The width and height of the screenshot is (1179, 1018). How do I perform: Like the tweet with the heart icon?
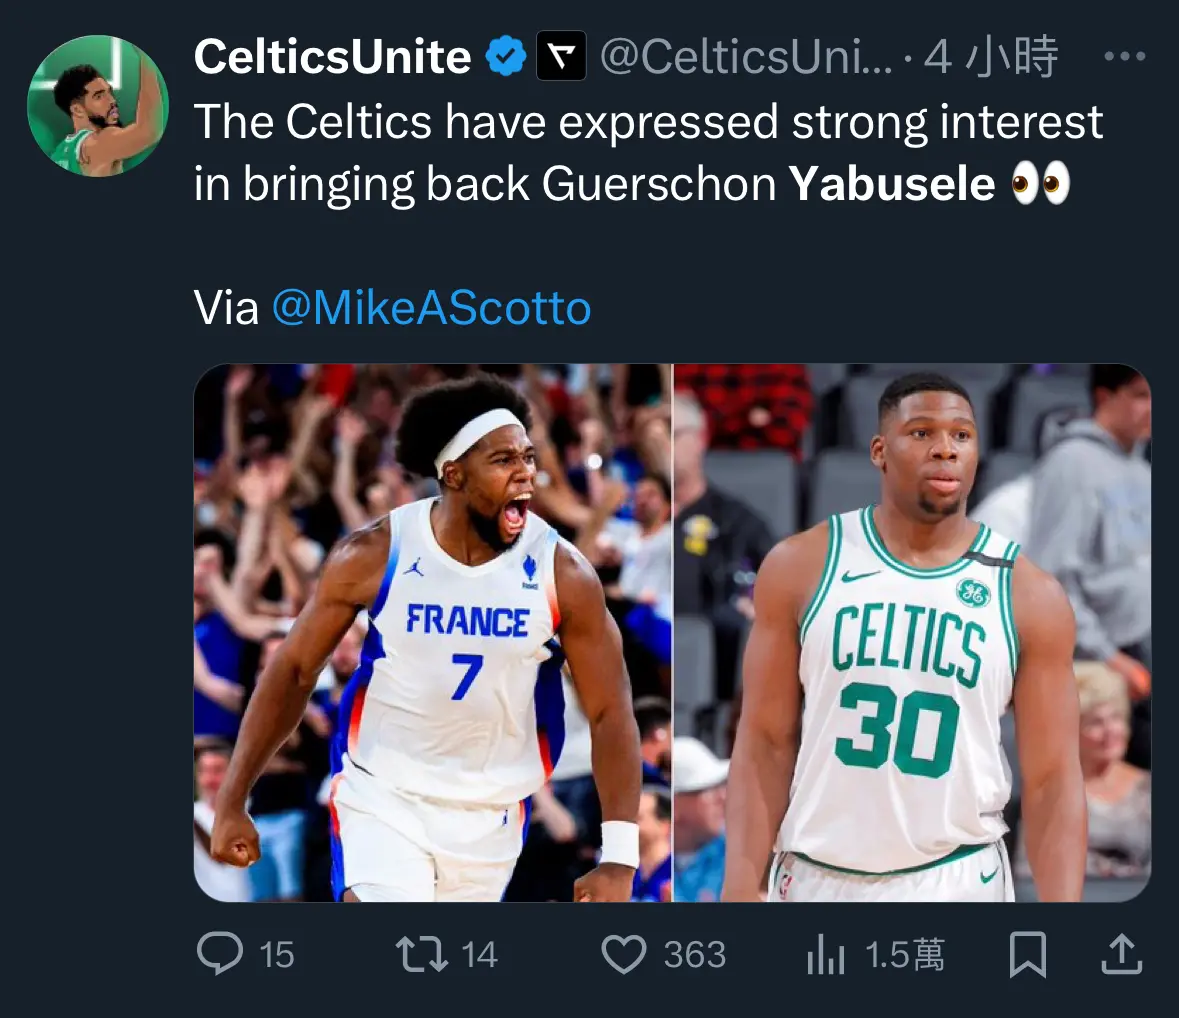click(624, 954)
